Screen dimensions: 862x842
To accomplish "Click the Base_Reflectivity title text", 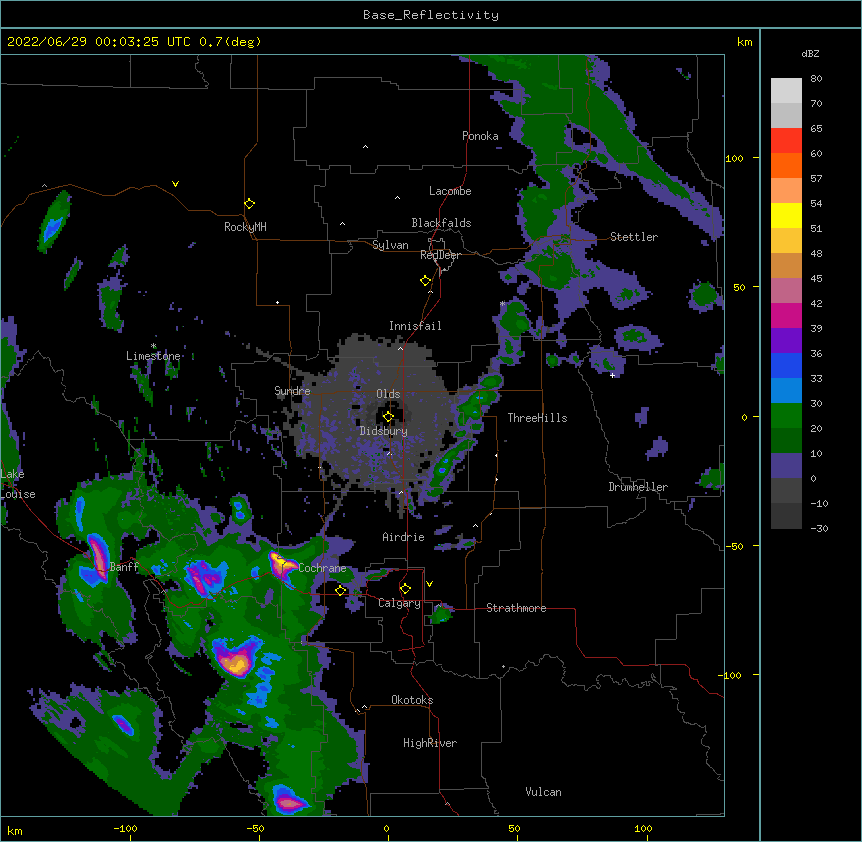I will [431, 15].
